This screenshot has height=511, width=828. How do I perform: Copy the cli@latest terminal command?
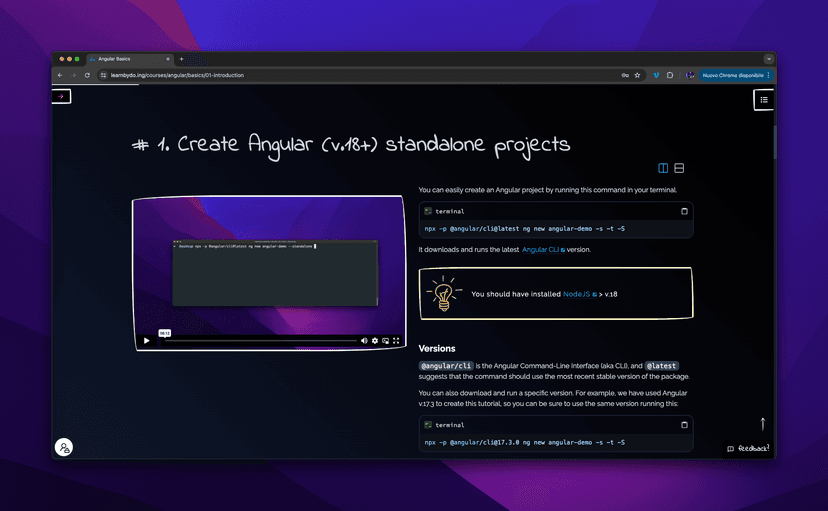click(x=684, y=211)
